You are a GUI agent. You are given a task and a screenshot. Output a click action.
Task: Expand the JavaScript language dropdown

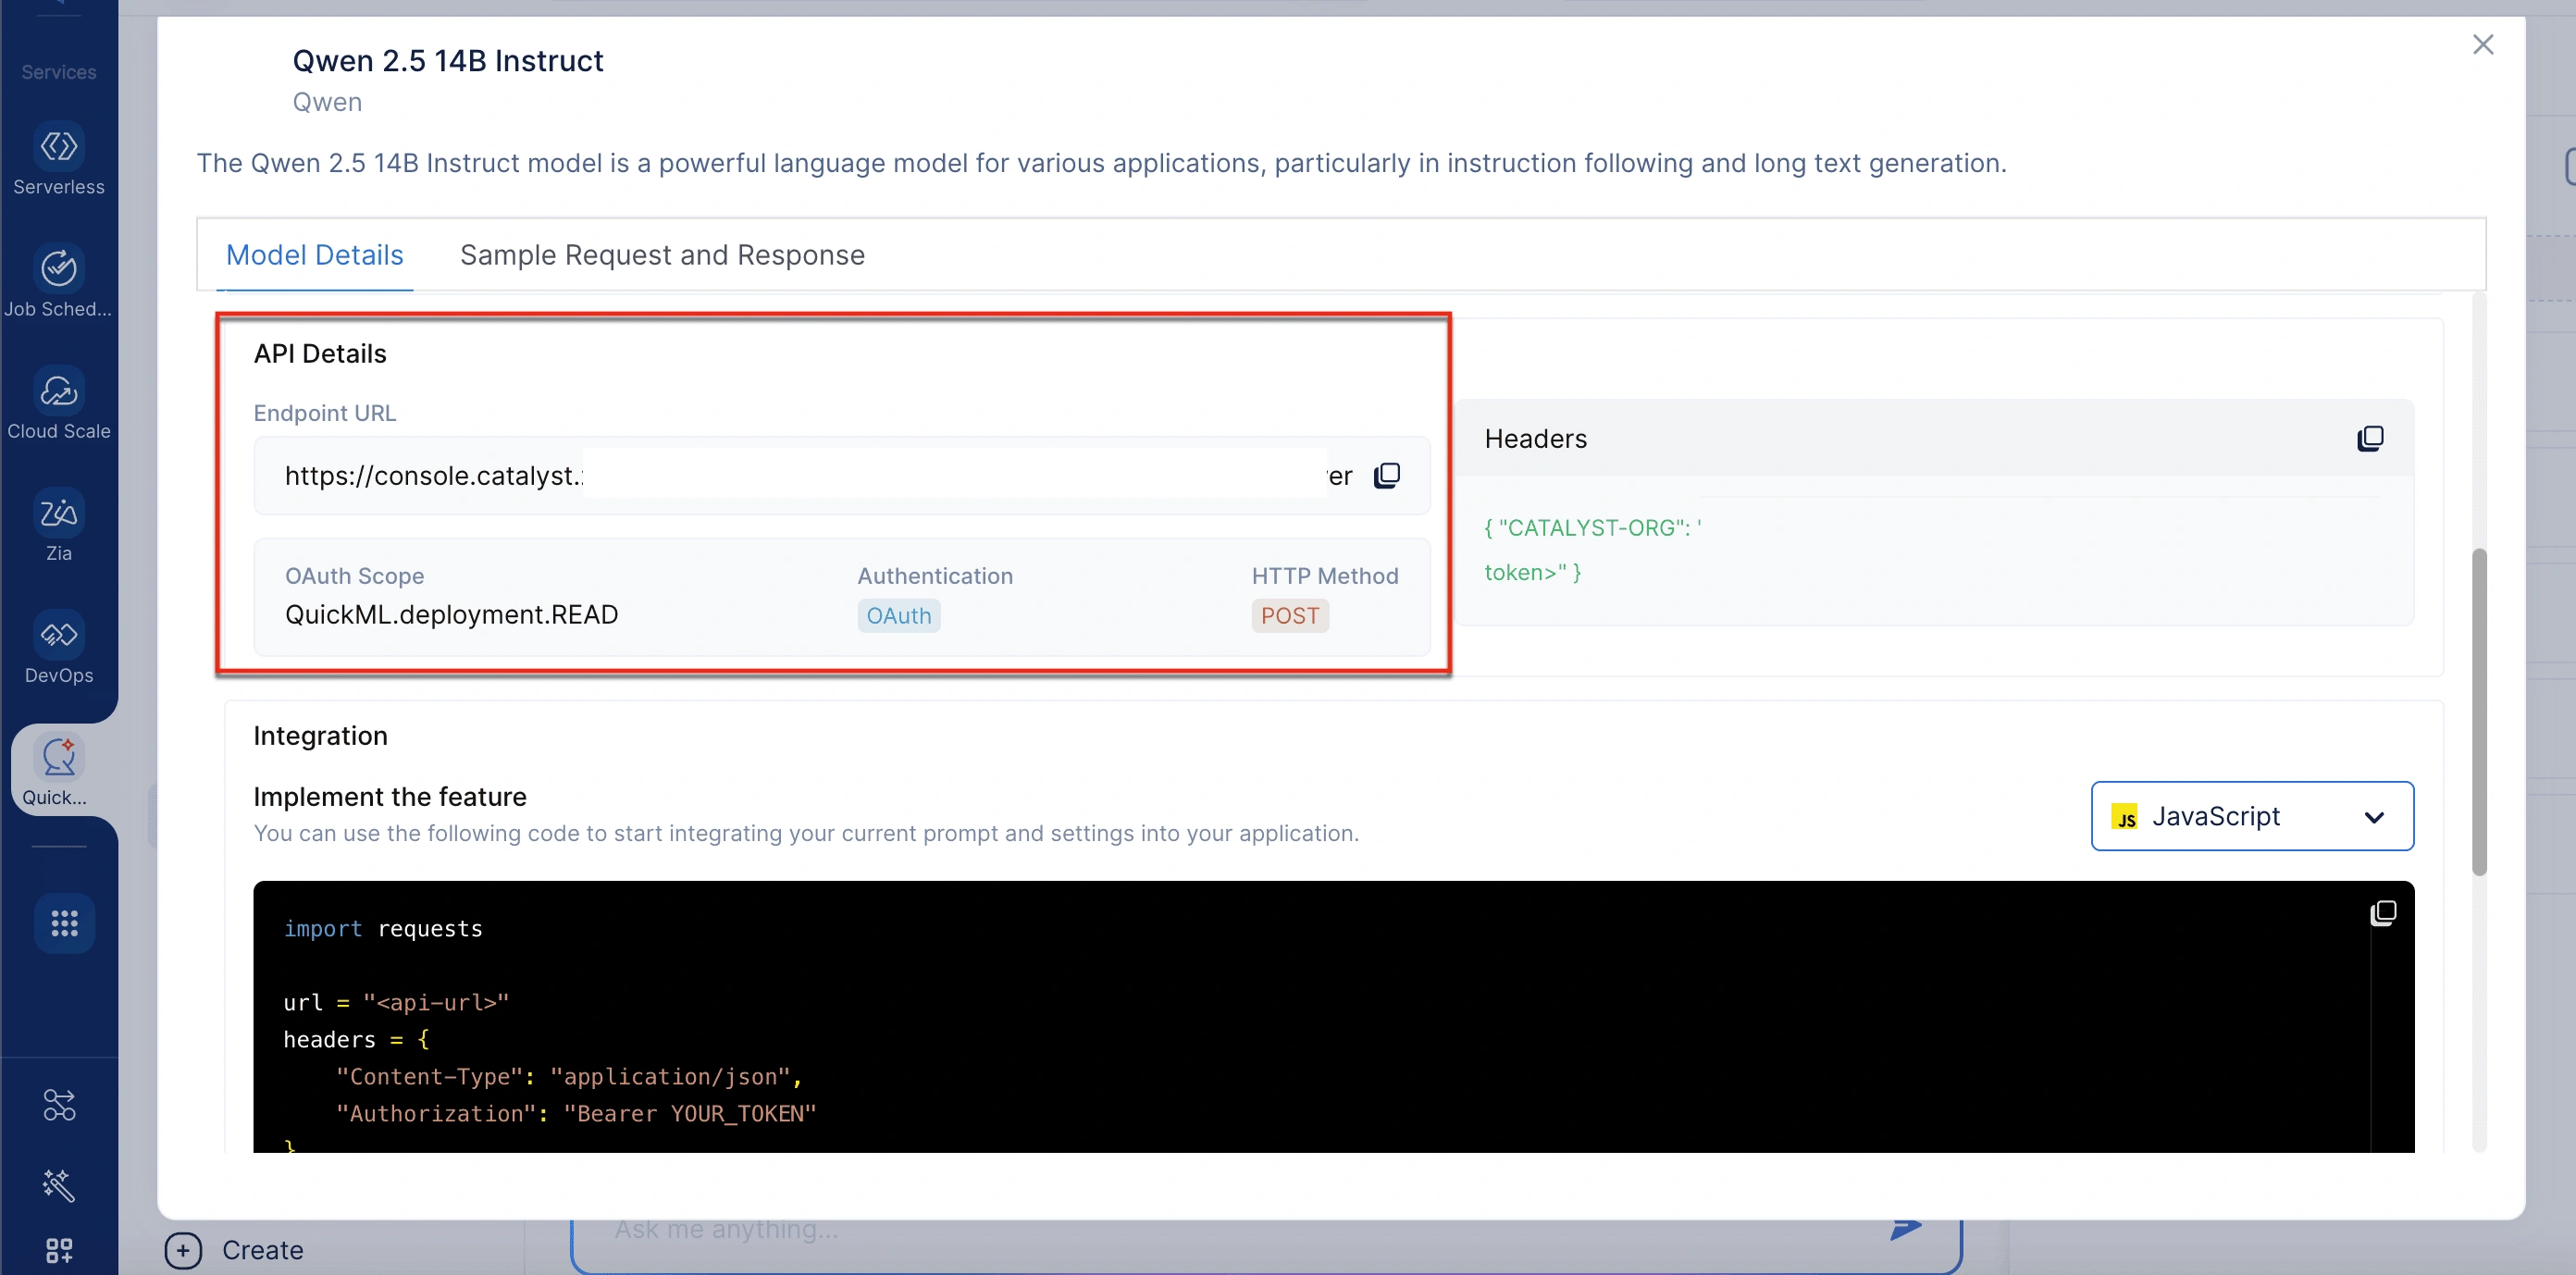click(x=2252, y=816)
